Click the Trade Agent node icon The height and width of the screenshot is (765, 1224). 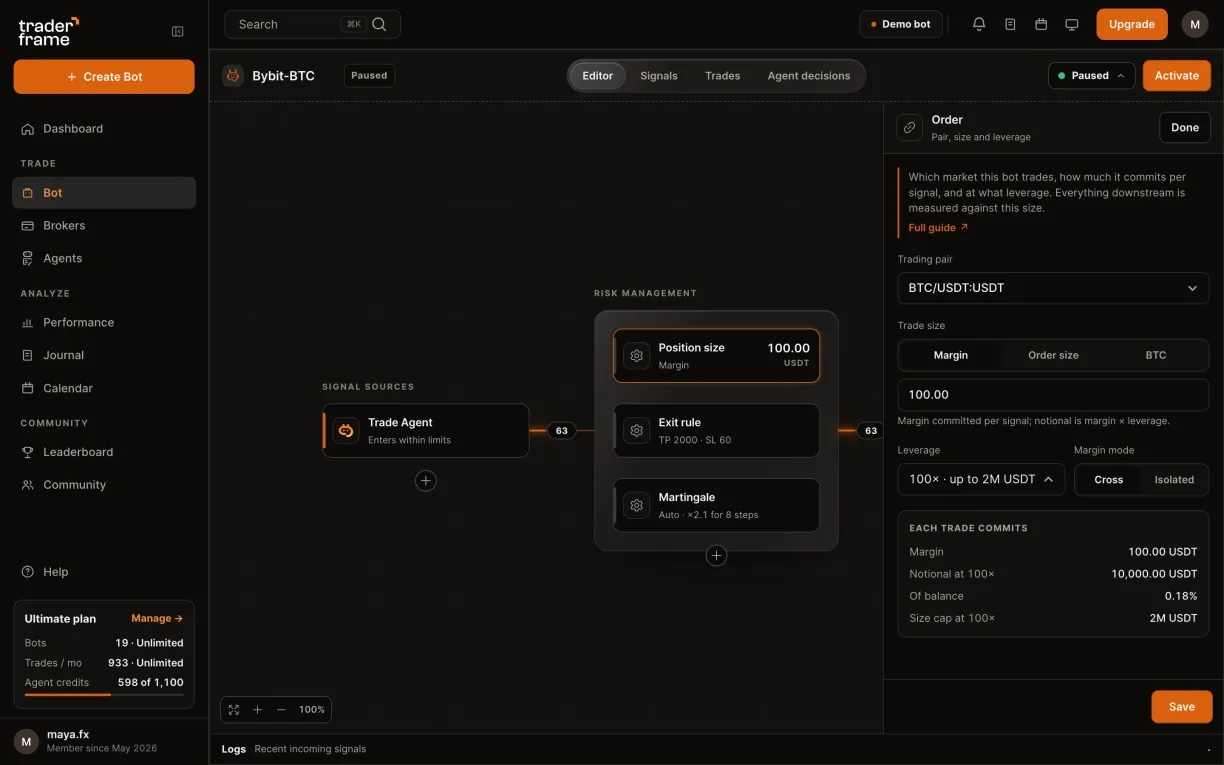pyautogui.click(x=346, y=430)
